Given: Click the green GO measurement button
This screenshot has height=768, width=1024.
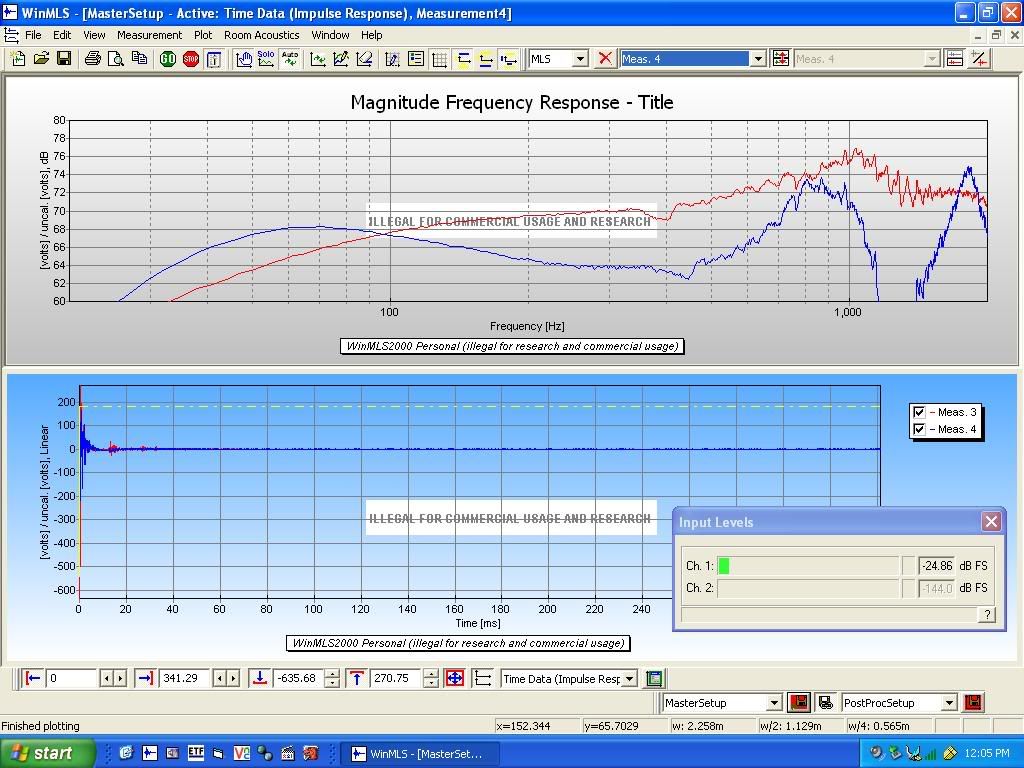Looking at the screenshot, I should coord(168,59).
